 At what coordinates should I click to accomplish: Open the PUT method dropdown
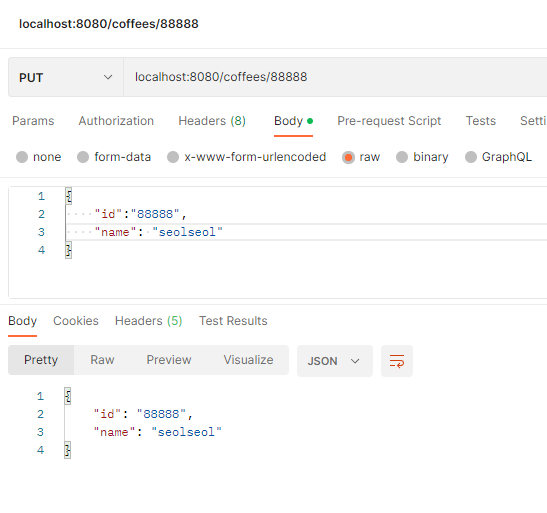tap(66, 77)
